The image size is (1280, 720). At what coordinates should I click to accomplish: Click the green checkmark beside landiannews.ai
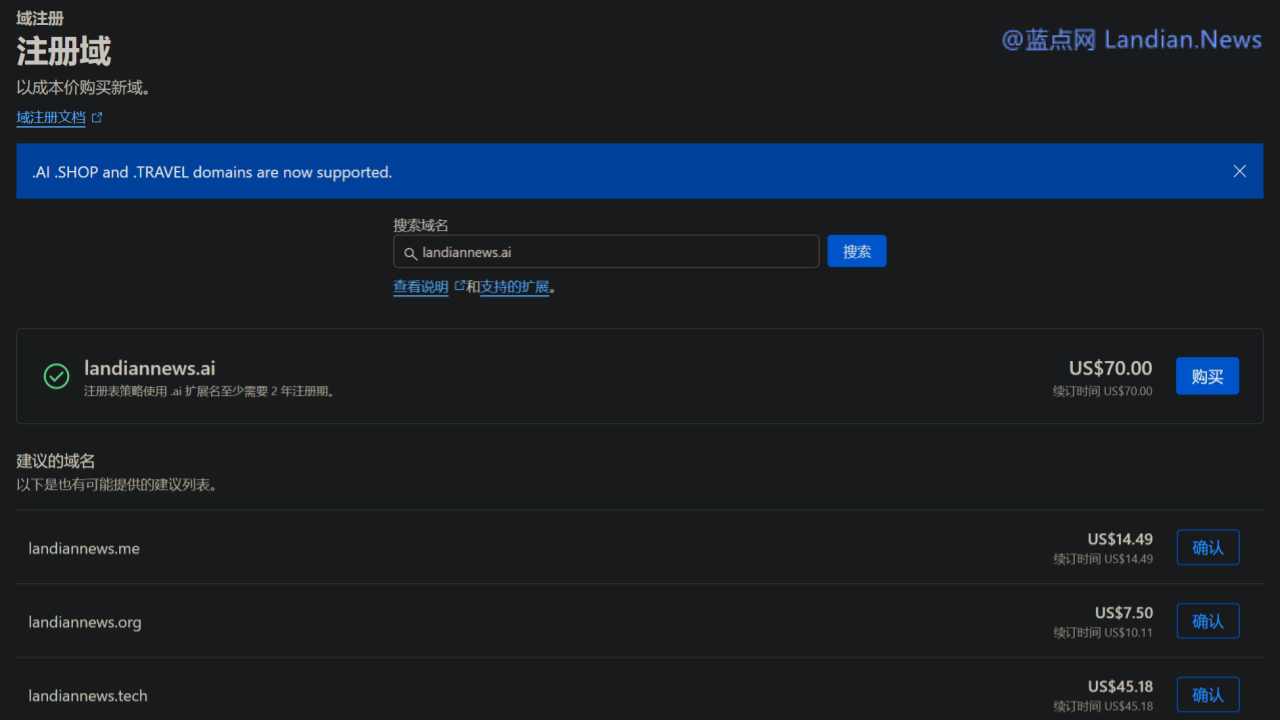(56, 376)
